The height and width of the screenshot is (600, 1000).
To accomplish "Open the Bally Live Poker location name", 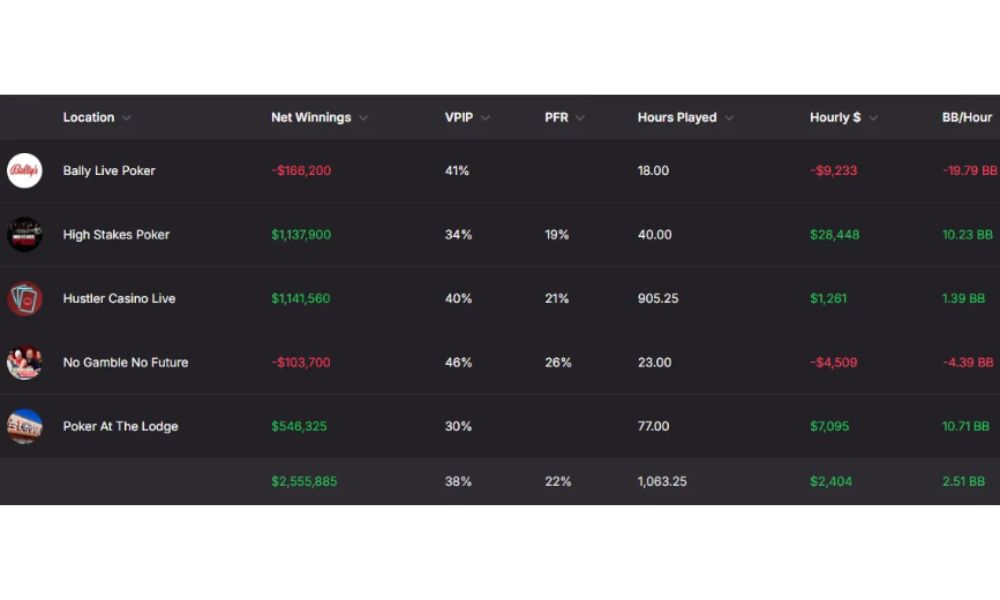I will 109,170.
